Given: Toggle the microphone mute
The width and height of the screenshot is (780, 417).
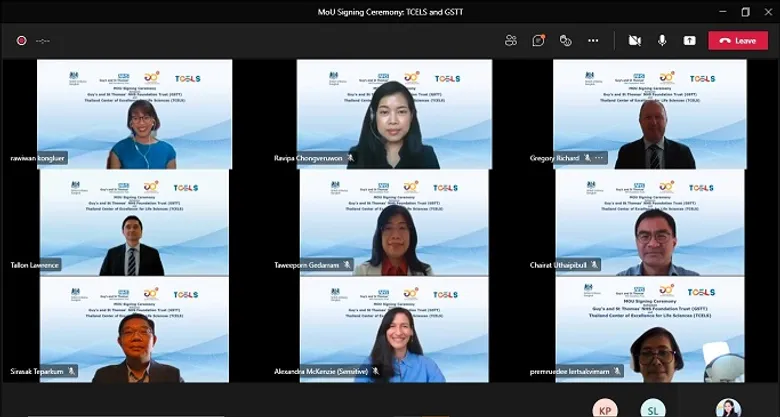Looking at the screenshot, I should click(662, 41).
